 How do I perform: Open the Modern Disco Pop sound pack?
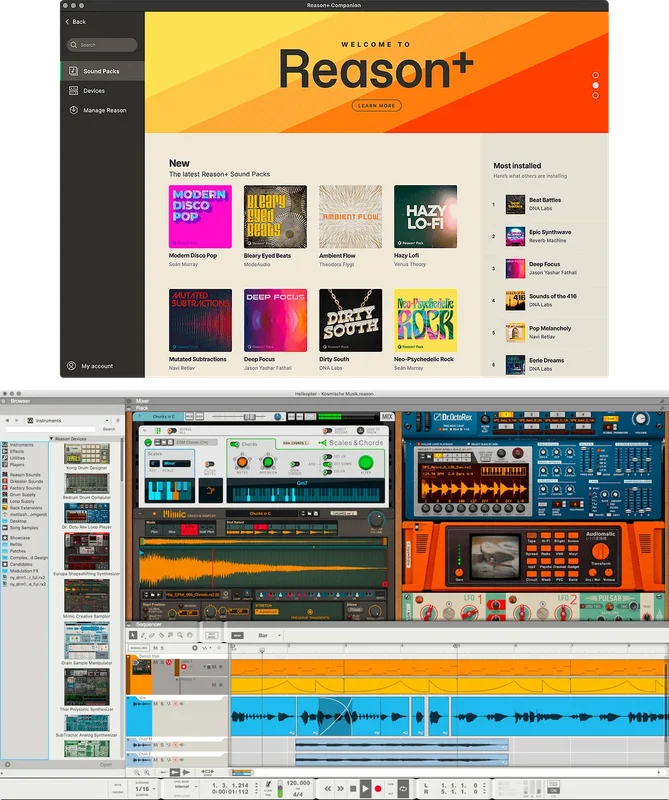pyautogui.click(x=200, y=216)
